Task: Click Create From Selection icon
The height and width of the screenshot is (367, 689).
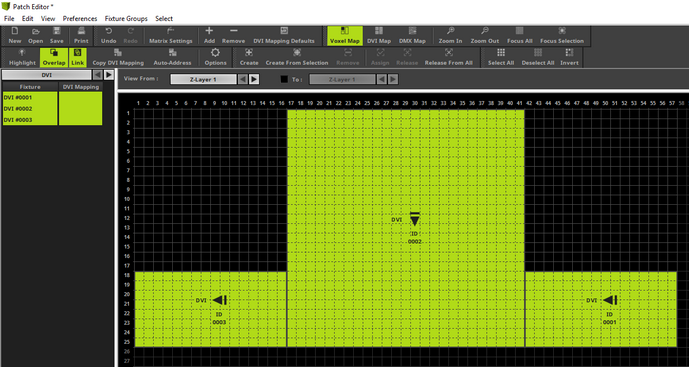Action: [x=297, y=58]
